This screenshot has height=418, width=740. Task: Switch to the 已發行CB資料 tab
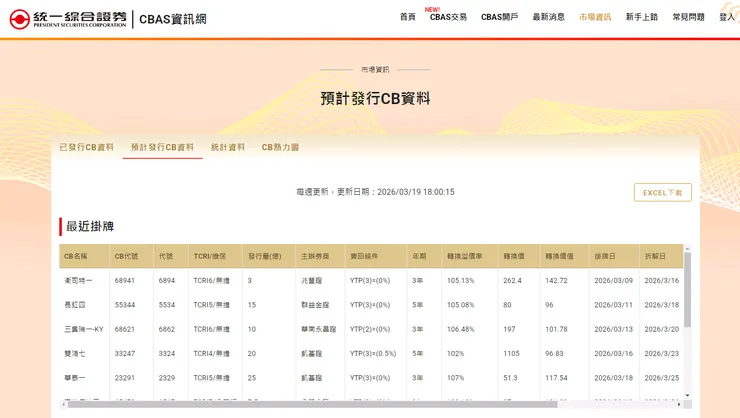[86, 147]
